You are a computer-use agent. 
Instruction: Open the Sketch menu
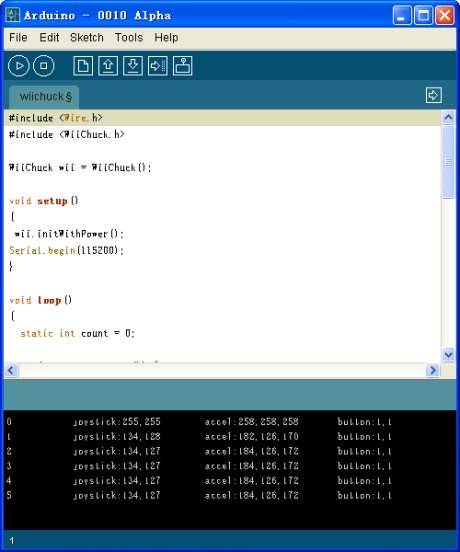coord(87,37)
